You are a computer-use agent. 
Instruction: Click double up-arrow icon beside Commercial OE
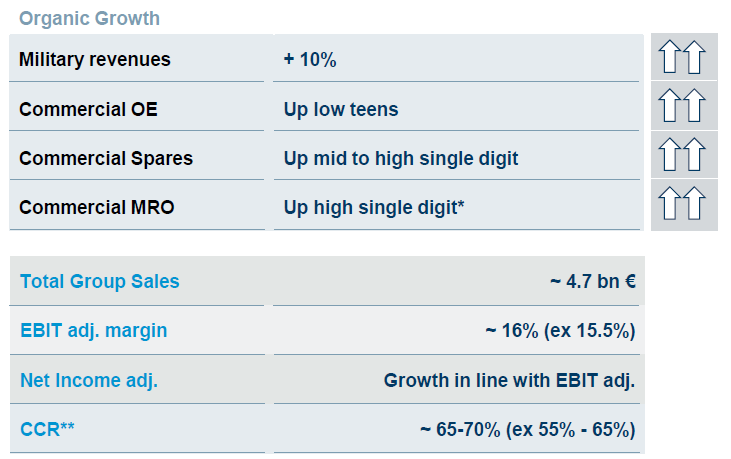(682, 105)
